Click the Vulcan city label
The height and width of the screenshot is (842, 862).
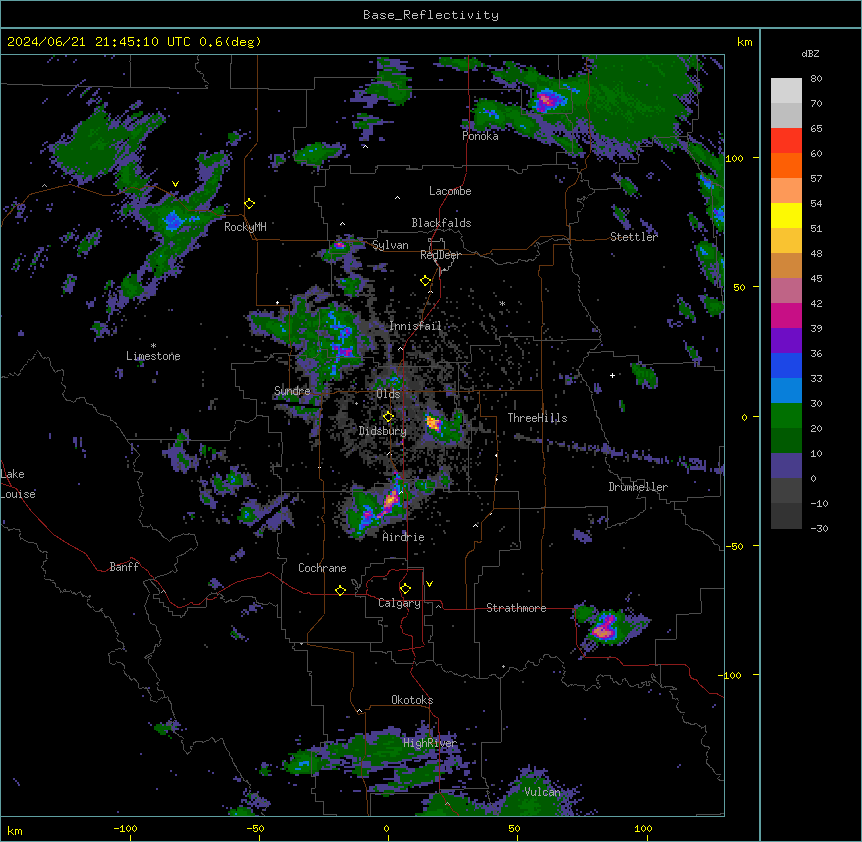543,792
